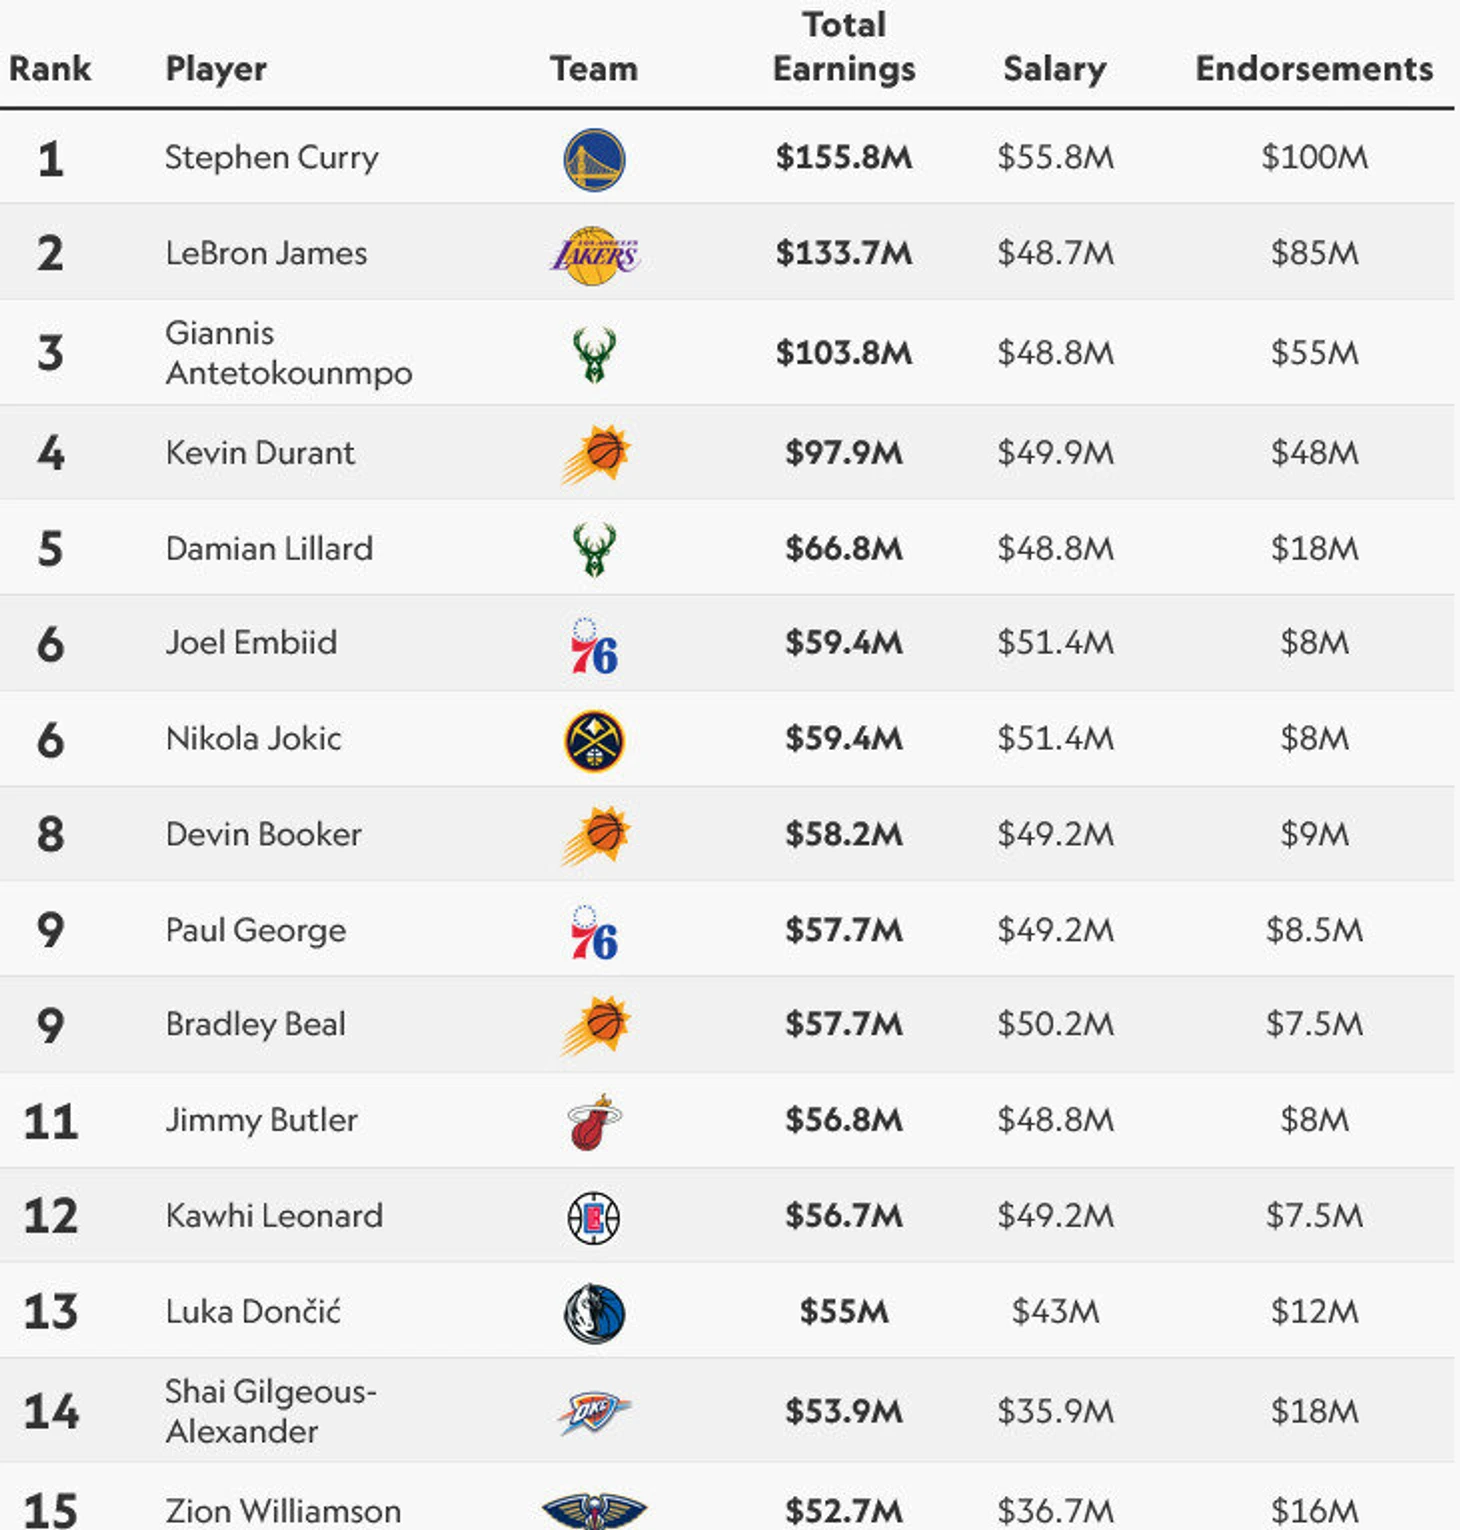This screenshot has height=1530, width=1460.
Task: Click the Lakers team logo
Action: tap(594, 255)
